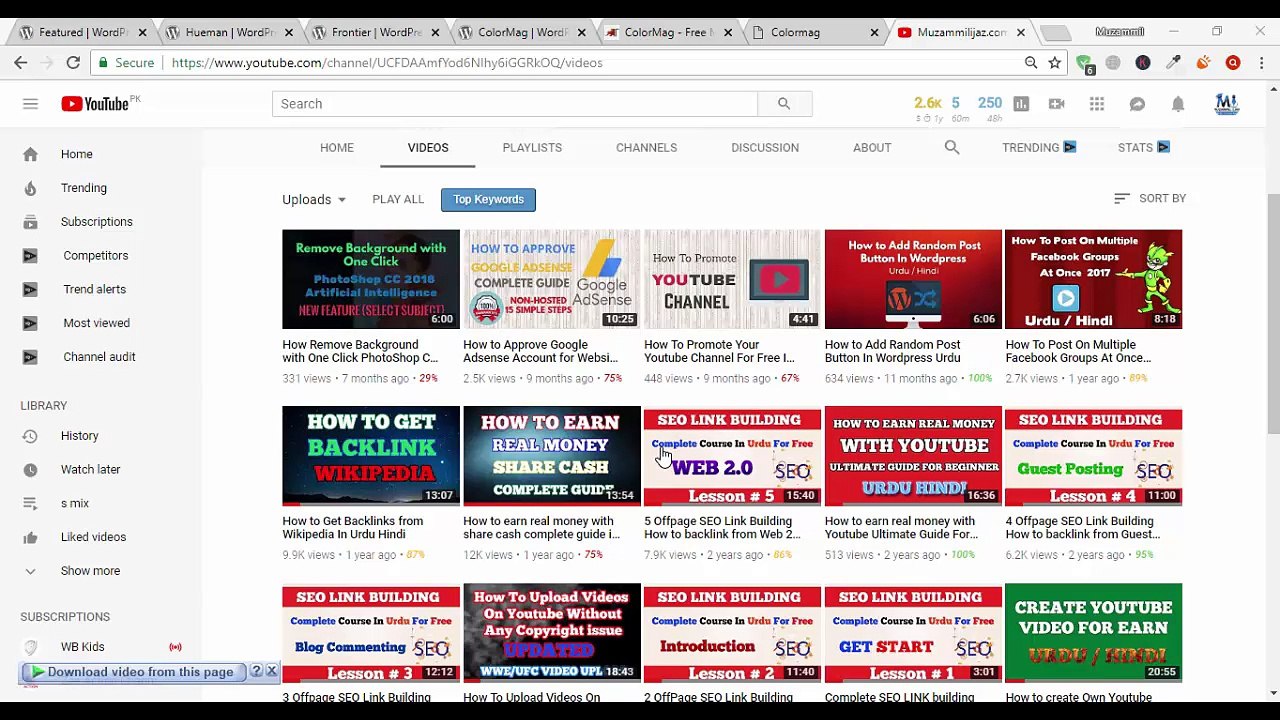Click the browser address bar URL
This screenshot has height=720, width=1280.
coord(387,63)
